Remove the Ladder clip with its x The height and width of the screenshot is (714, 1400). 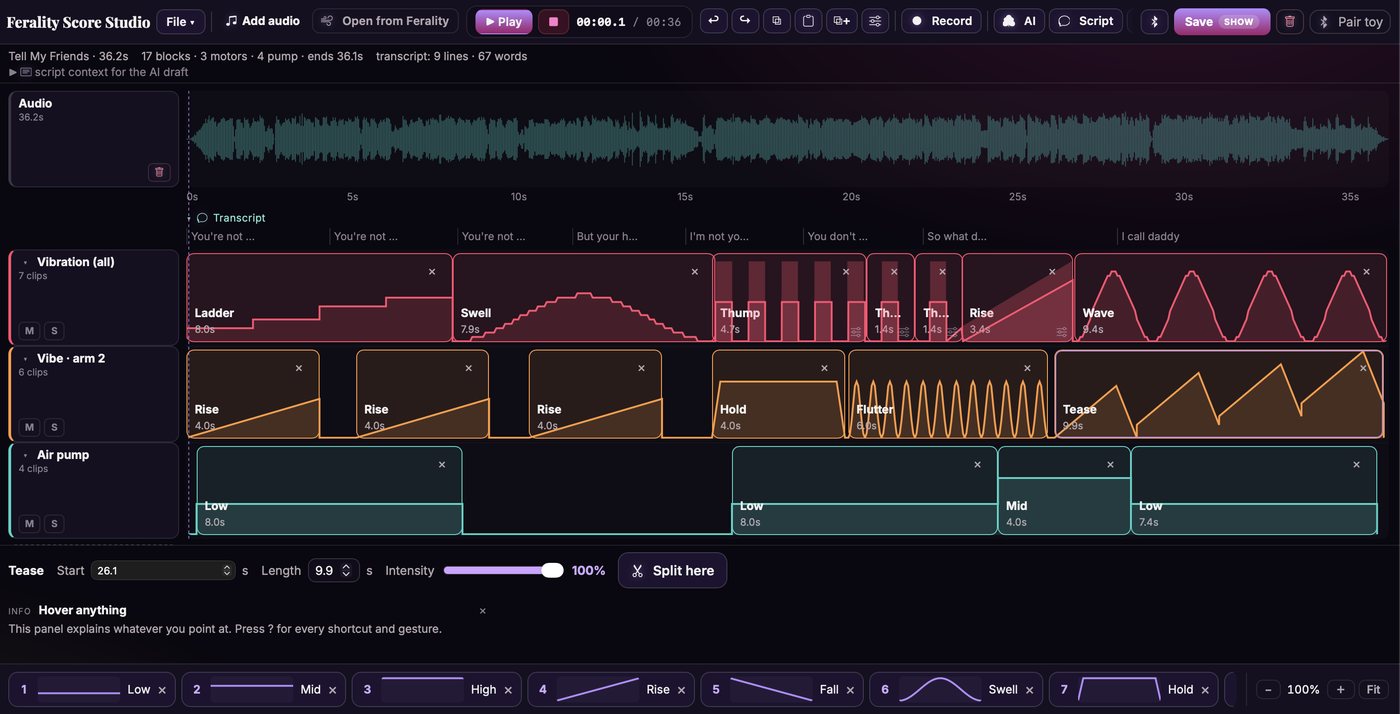pos(432,272)
